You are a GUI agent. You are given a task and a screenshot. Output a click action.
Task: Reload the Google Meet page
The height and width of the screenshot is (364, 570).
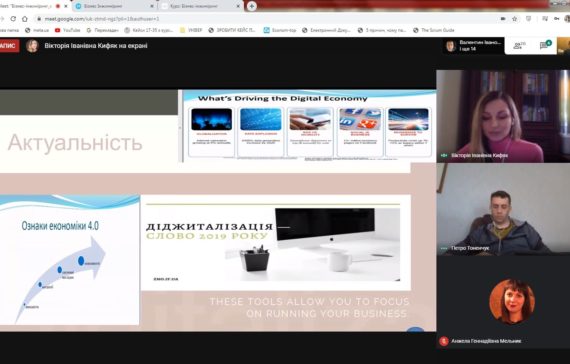tap(13, 19)
